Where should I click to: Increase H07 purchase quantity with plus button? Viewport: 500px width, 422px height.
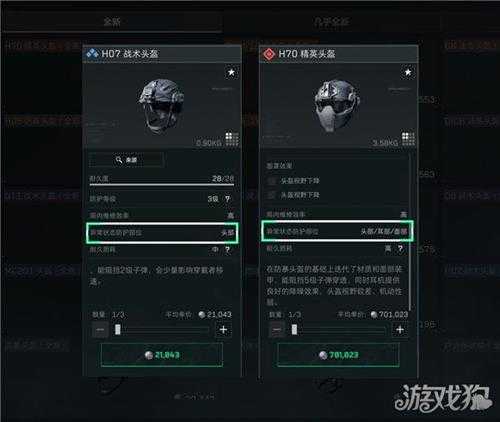223,330
